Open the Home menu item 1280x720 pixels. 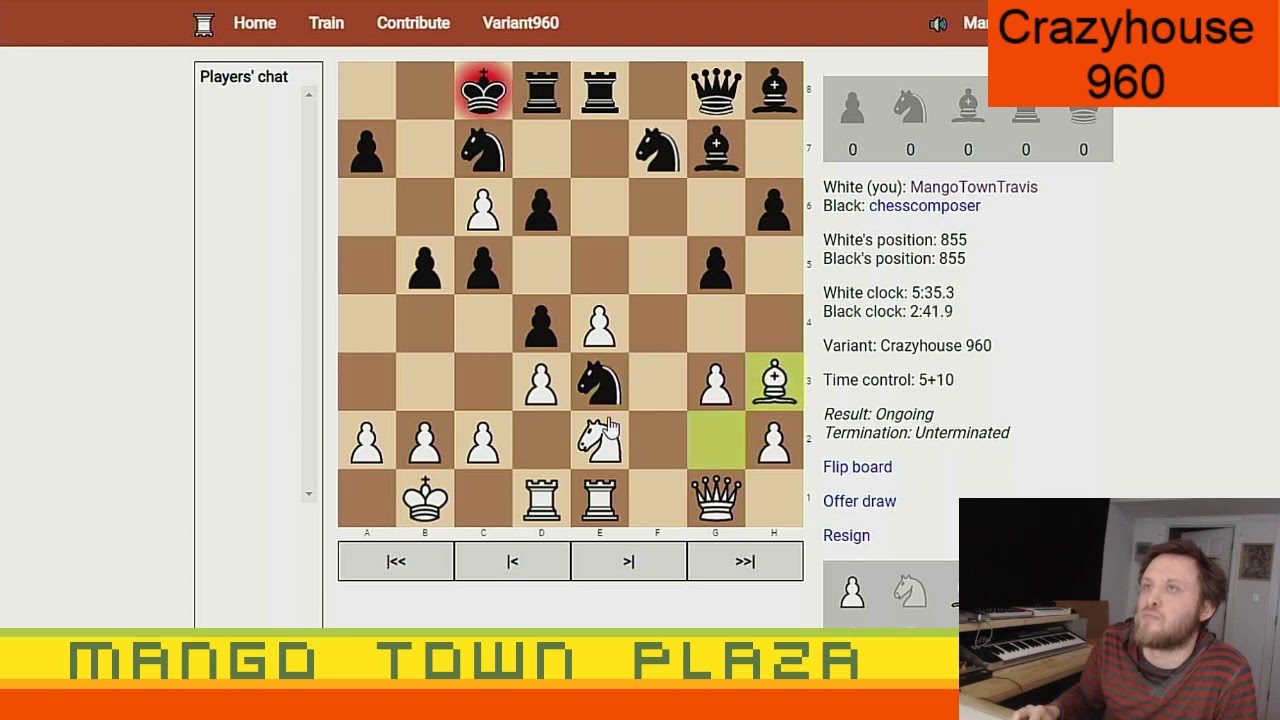click(x=255, y=23)
